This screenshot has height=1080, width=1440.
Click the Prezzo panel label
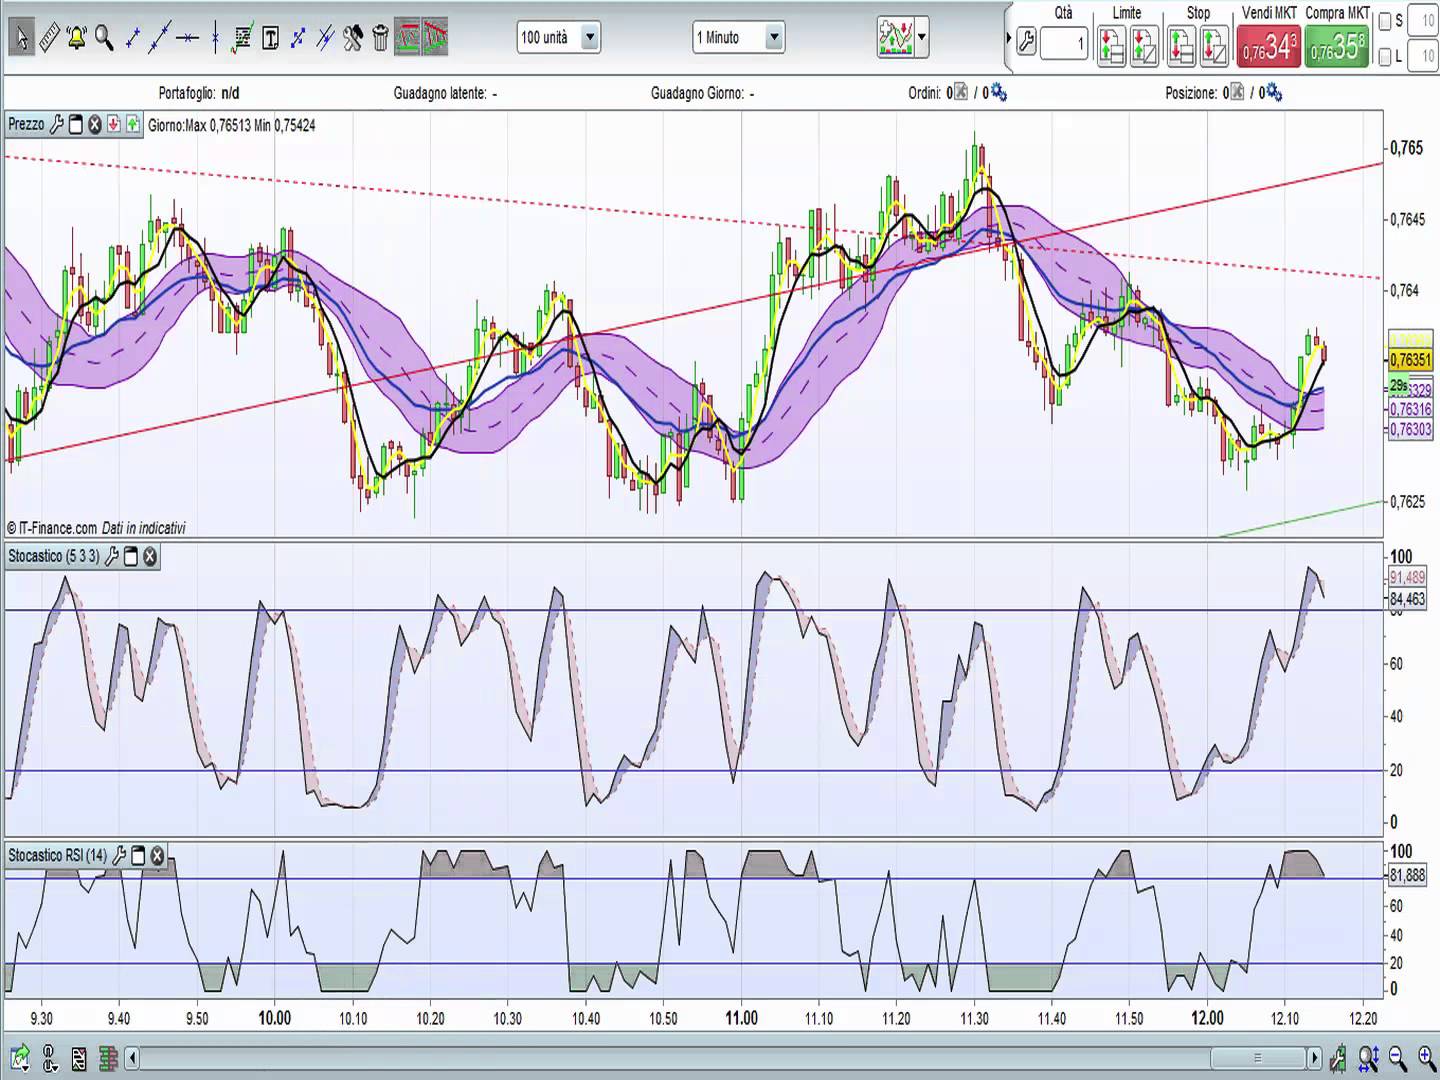point(26,124)
